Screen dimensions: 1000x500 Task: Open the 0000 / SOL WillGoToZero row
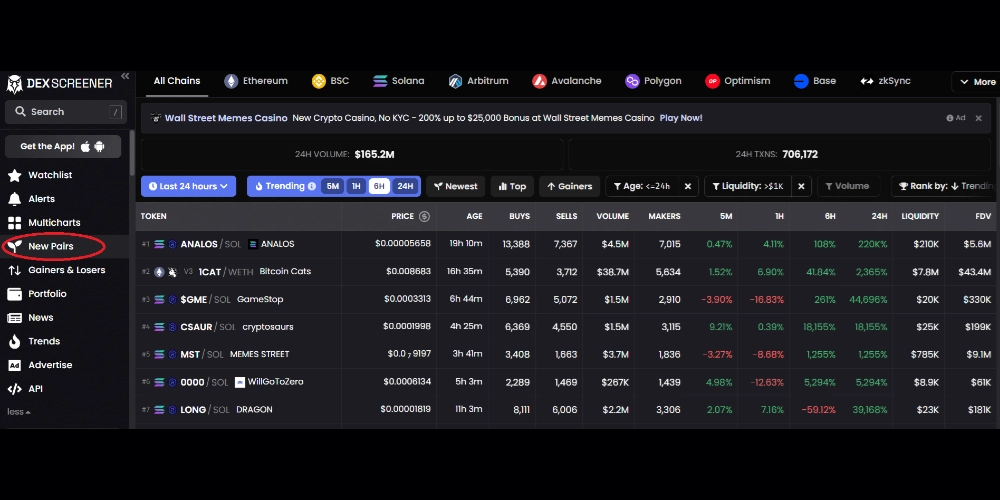pyautogui.click(x=568, y=382)
